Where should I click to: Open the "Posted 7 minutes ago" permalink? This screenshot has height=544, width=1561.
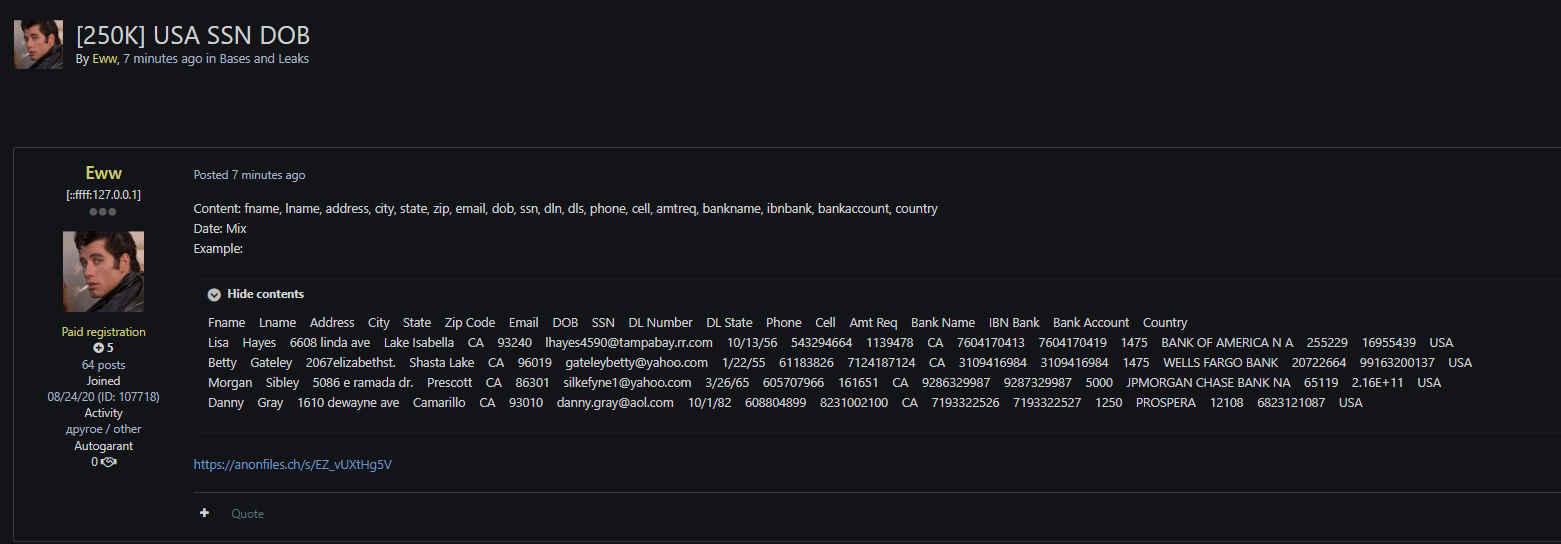249,175
